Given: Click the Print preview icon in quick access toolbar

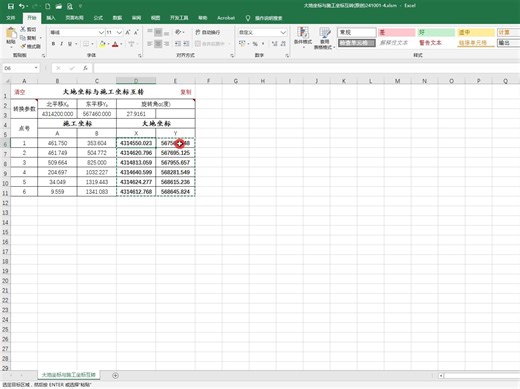Looking at the screenshot, I should tap(69, 6).
